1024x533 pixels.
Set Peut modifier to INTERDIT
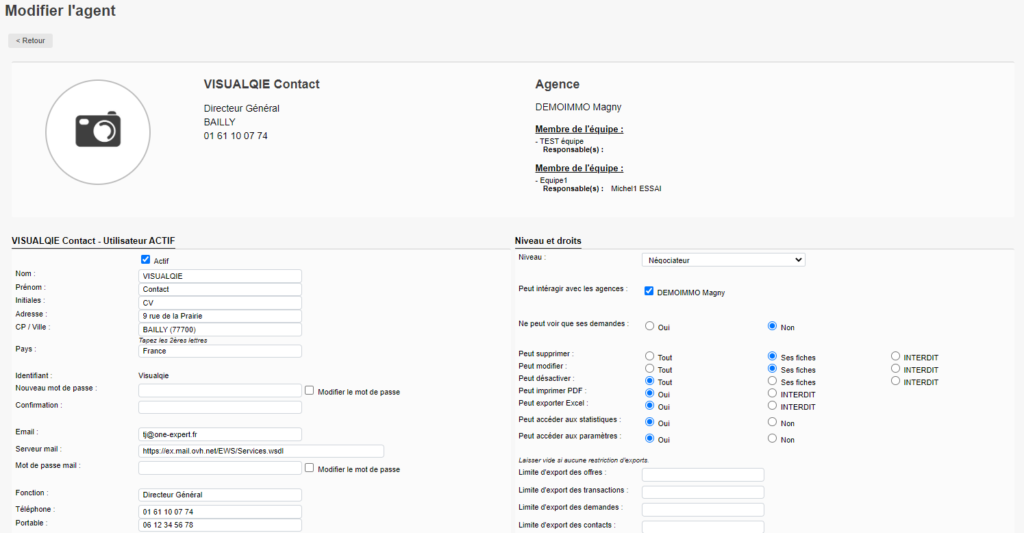pyautogui.click(x=895, y=369)
